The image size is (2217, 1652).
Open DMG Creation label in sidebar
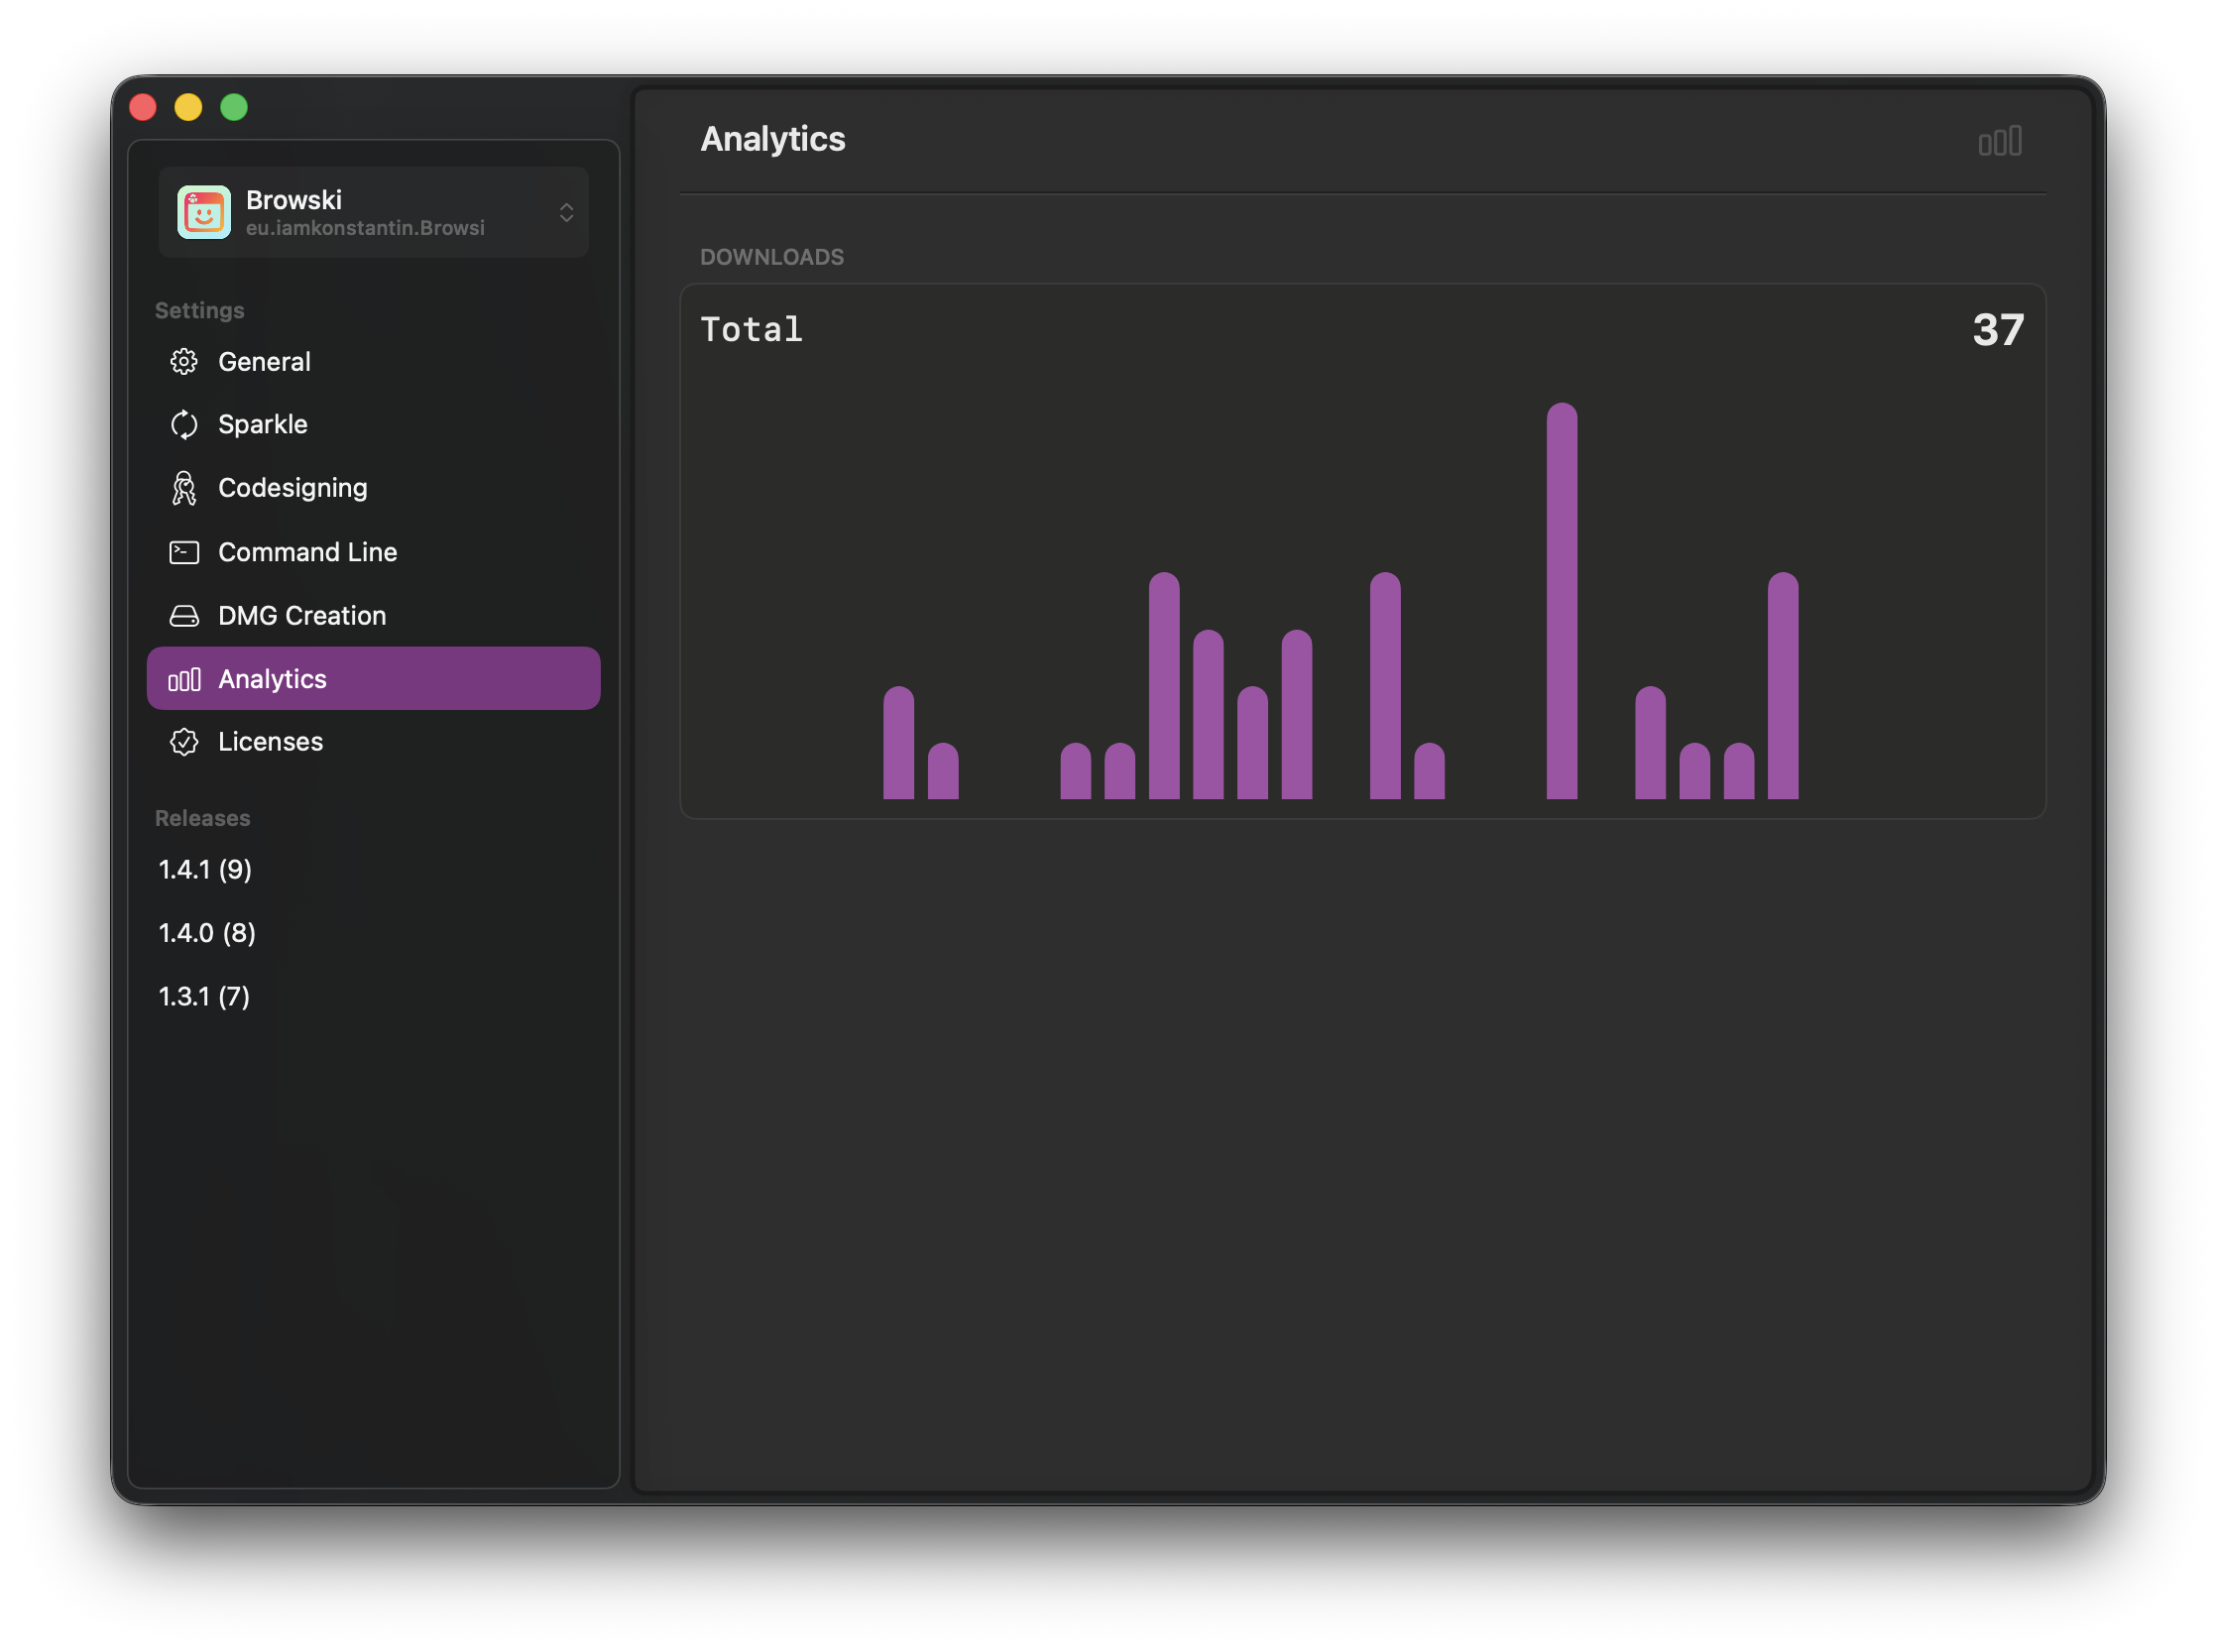[x=302, y=616]
